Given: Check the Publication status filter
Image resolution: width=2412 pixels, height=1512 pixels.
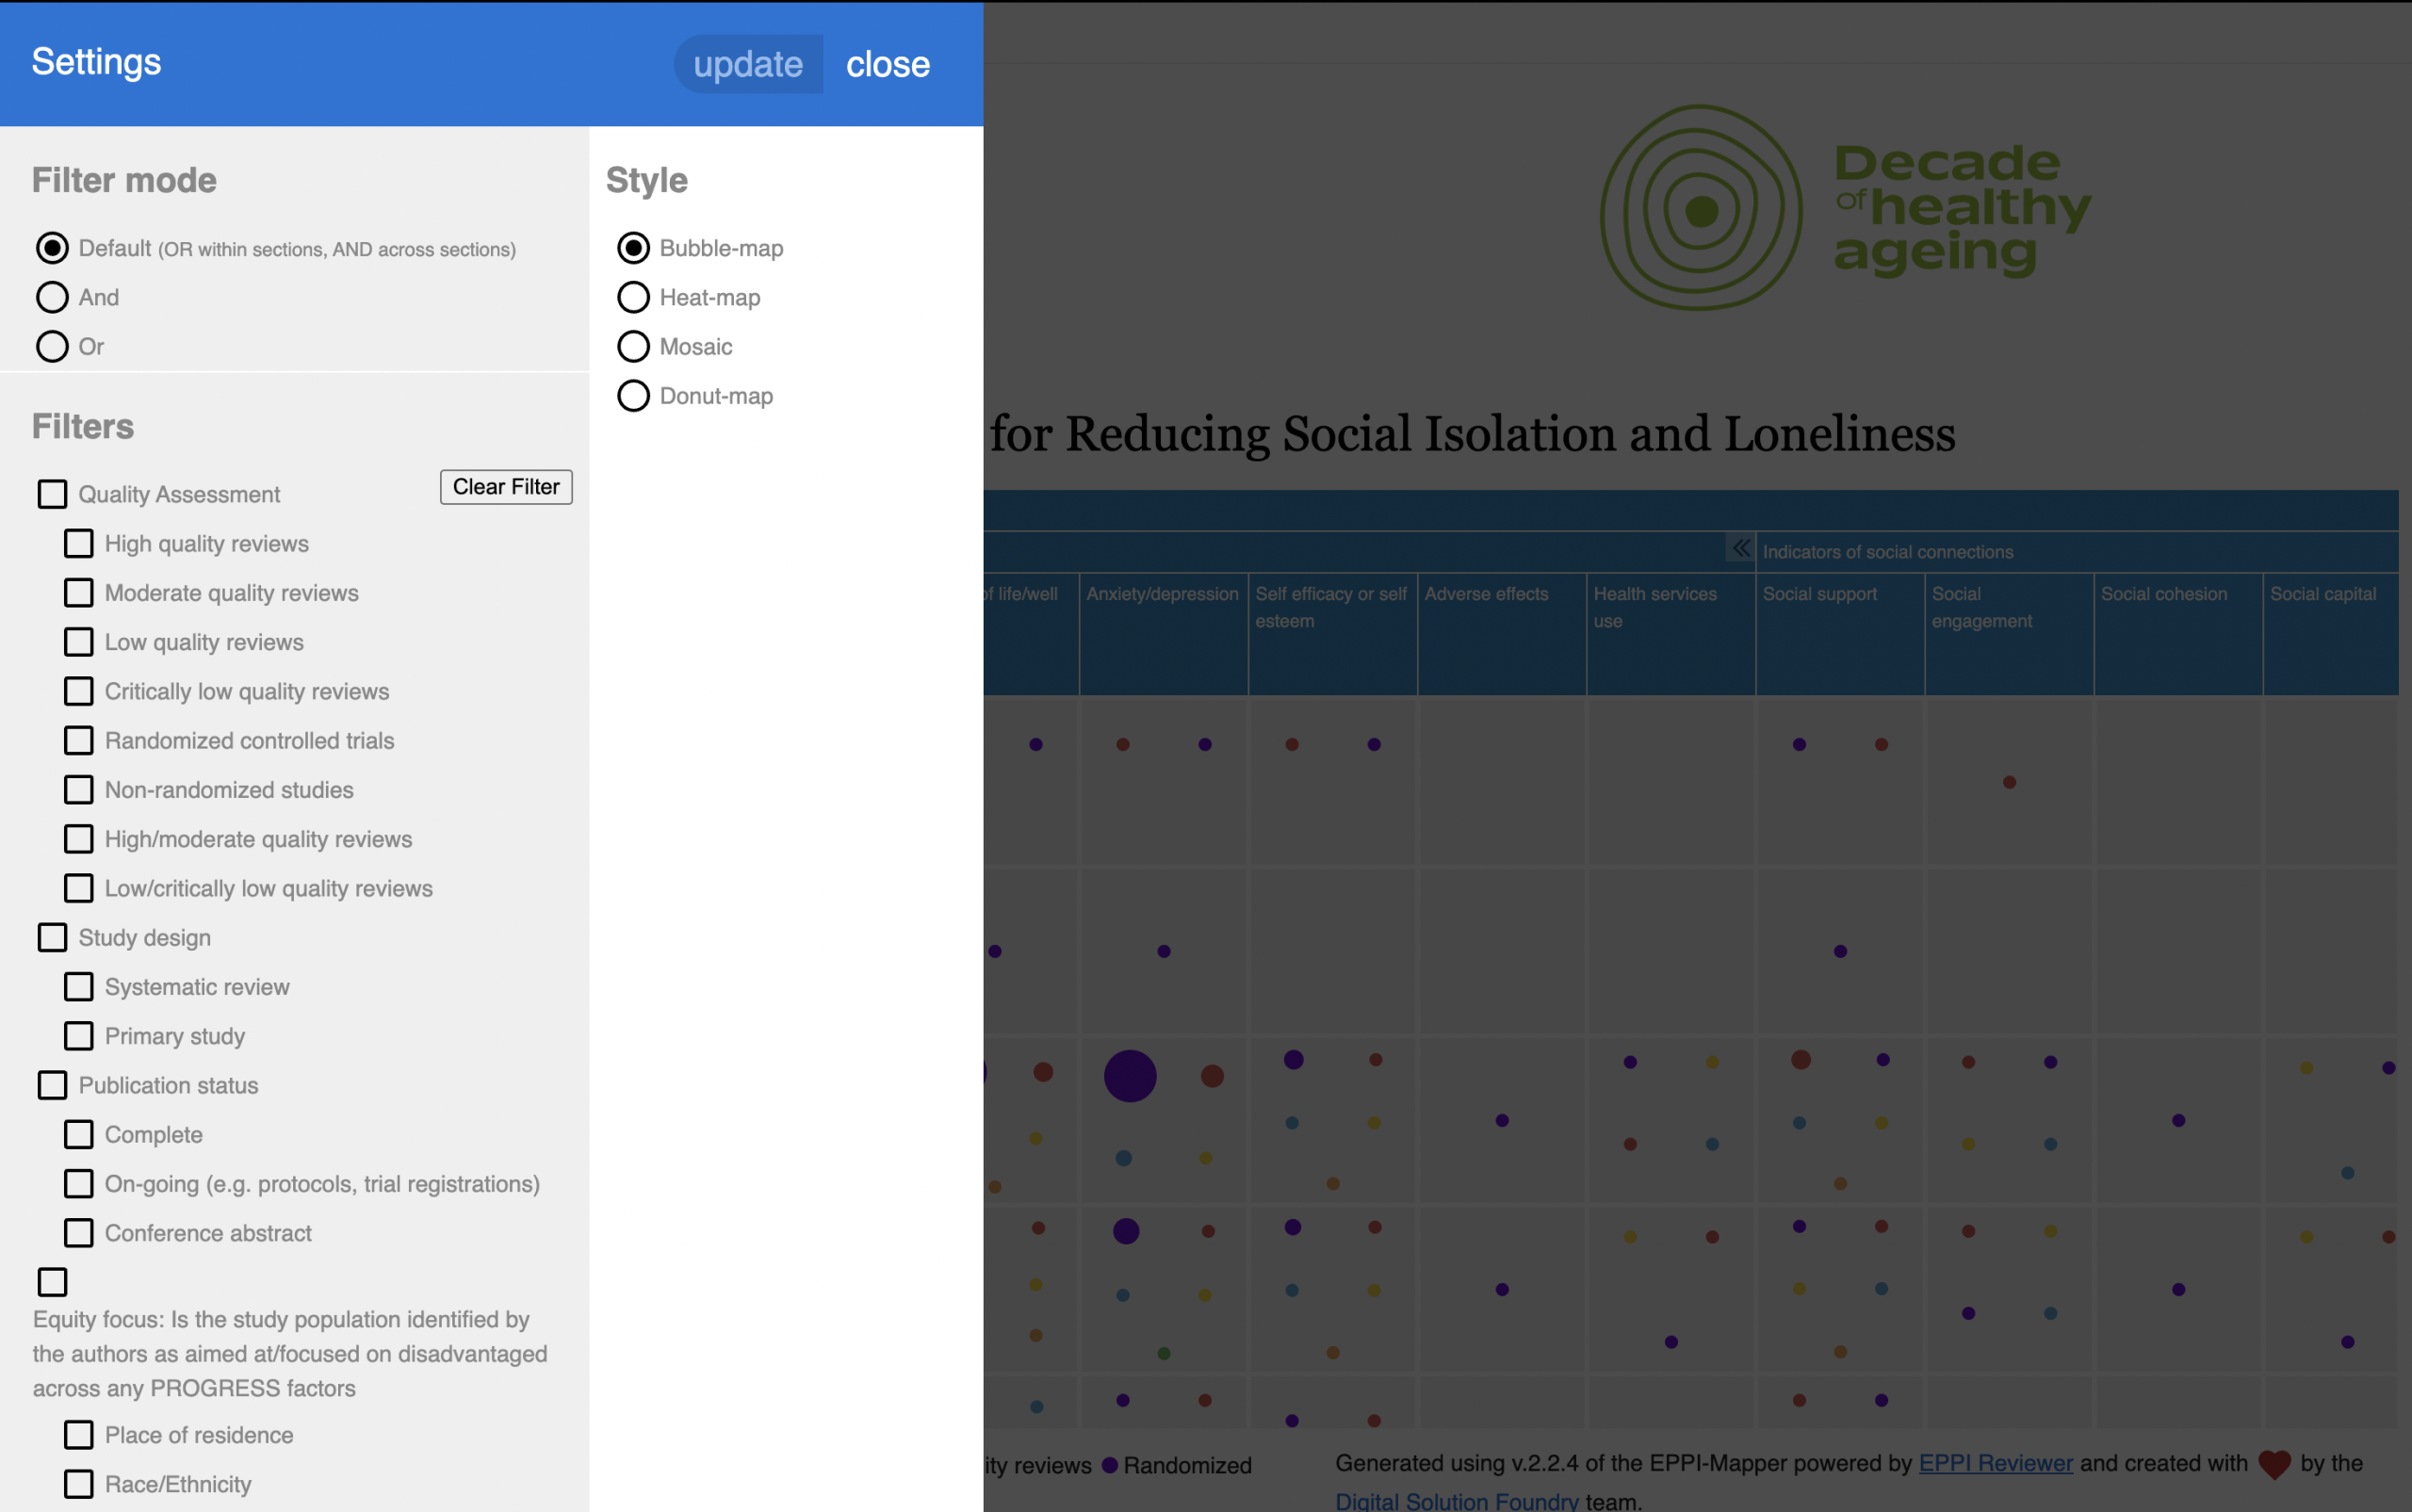Looking at the screenshot, I should (x=52, y=1085).
